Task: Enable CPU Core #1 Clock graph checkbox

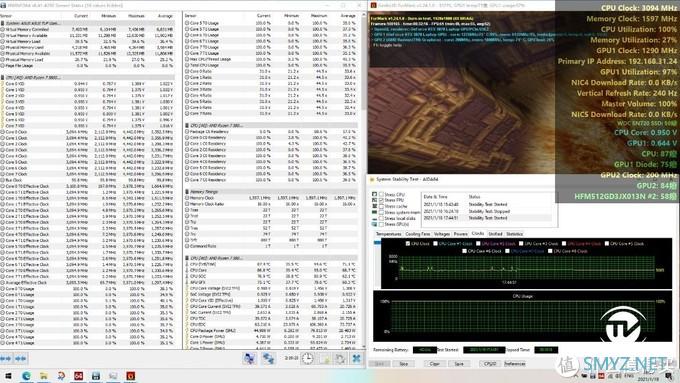Action: (x=435, y=244)
